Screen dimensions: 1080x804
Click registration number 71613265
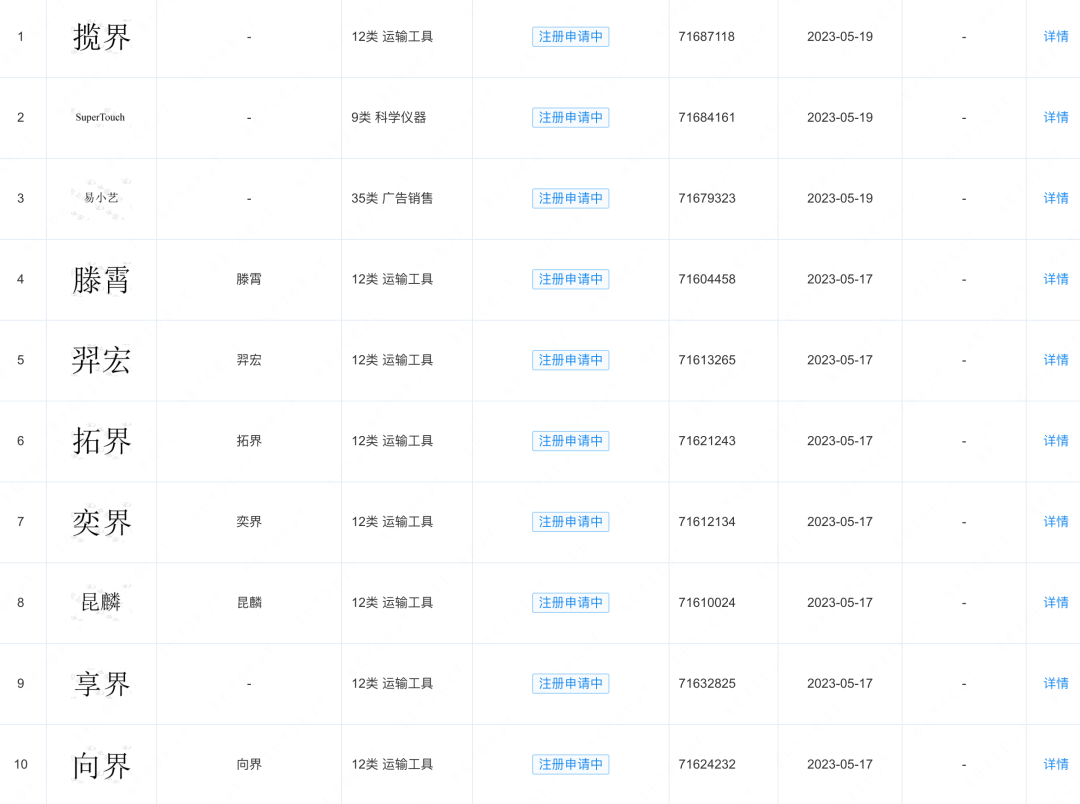pos(707,360)
